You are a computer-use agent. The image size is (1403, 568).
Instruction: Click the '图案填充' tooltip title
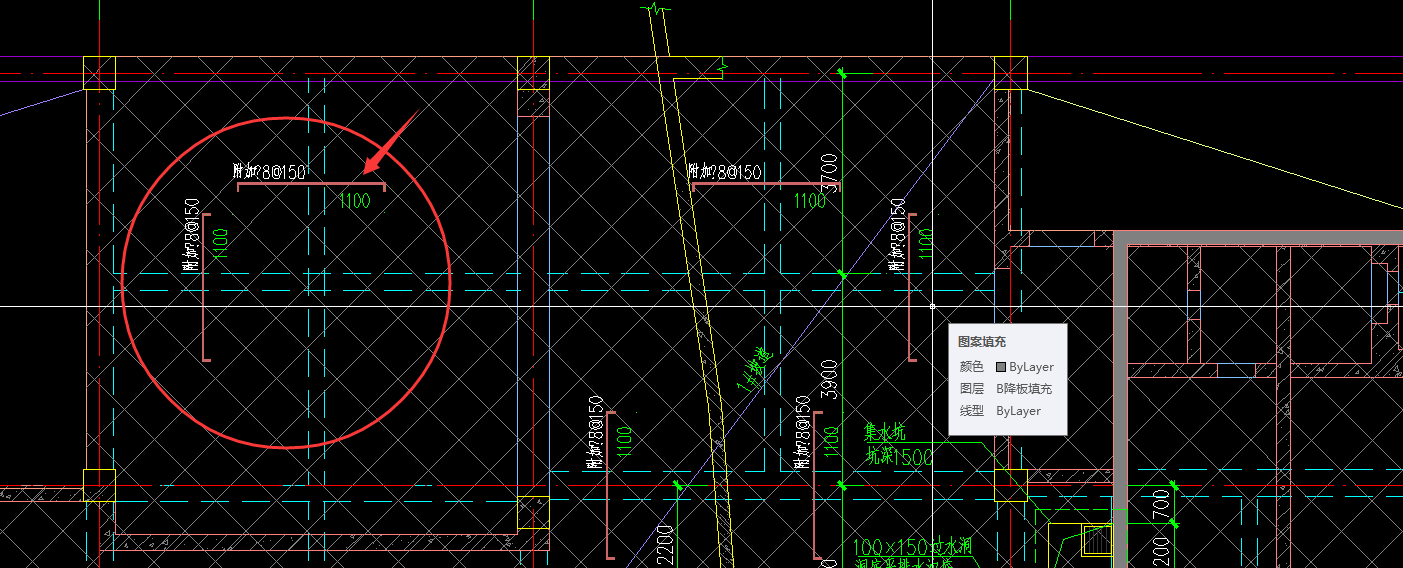pos(982,342)
